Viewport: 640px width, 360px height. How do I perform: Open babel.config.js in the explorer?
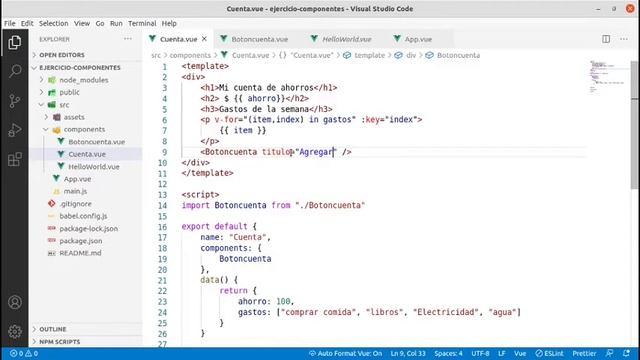coord(83,216)
